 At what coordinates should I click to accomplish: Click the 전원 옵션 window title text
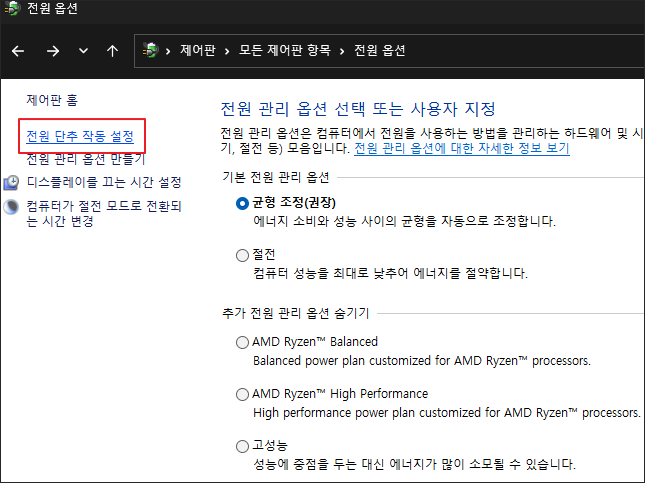(52, 8)
